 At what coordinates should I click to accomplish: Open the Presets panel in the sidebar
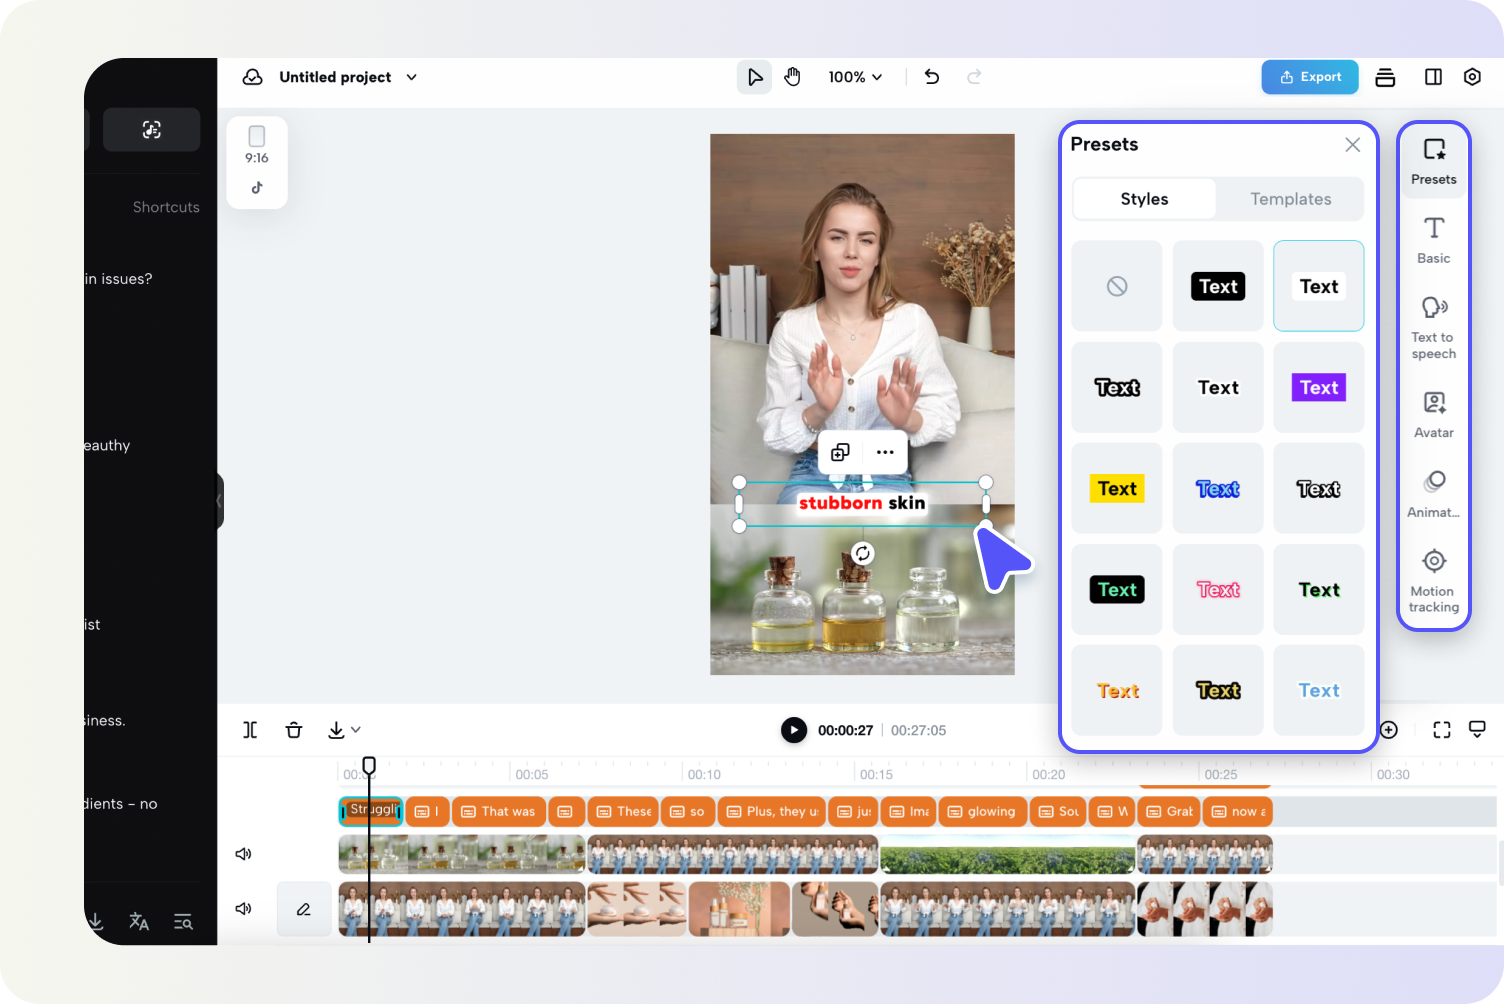click(x=1434, y=161)
